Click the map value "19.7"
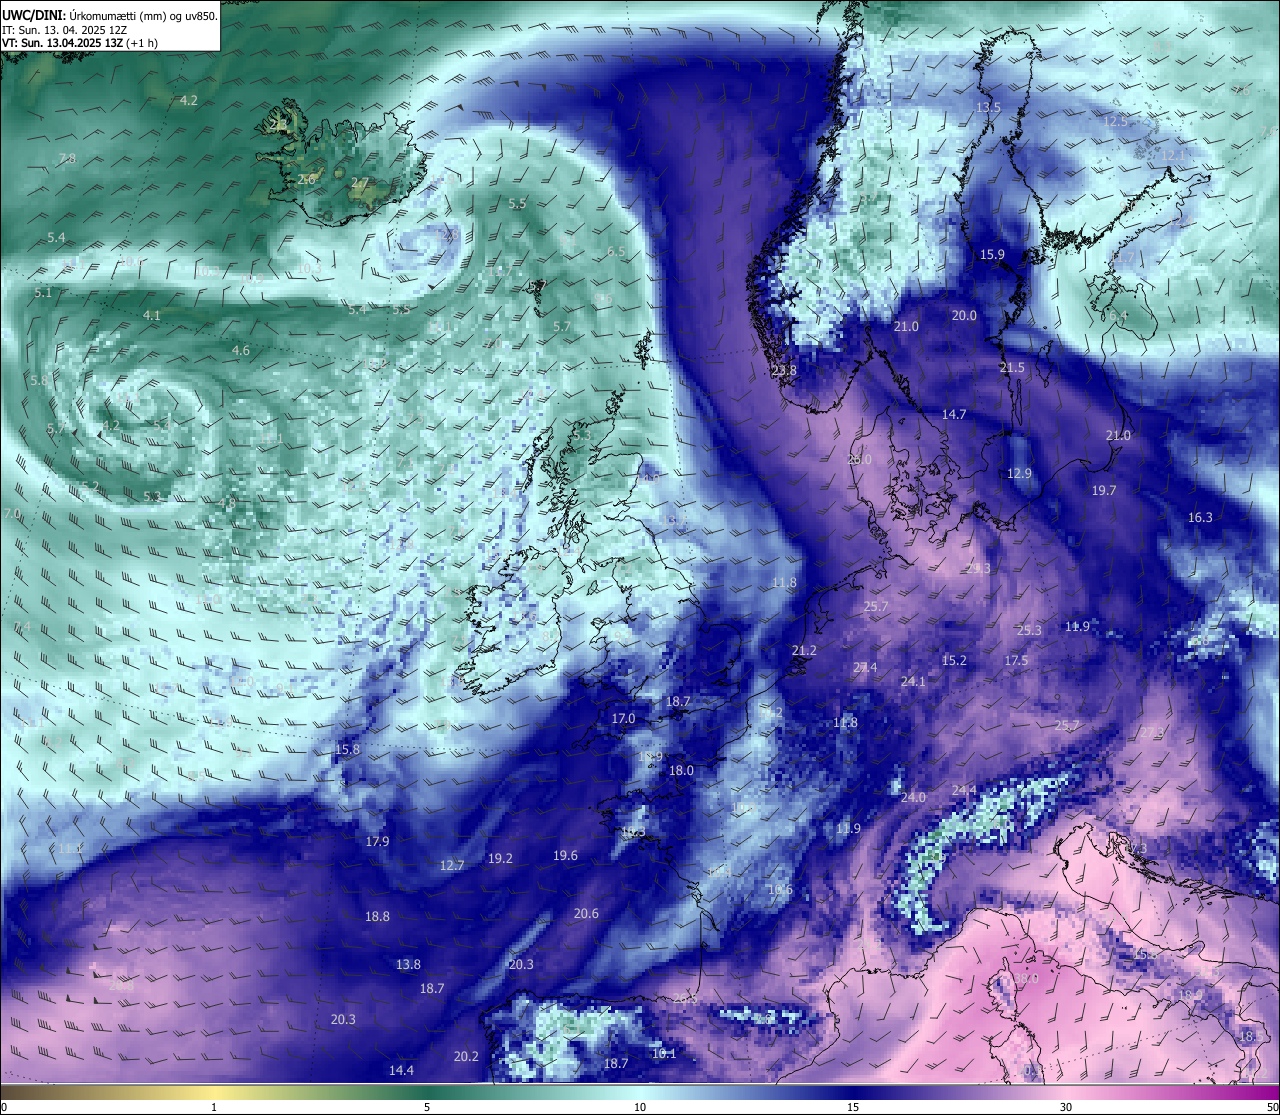This screenshot has height=1115, width=1280. coord(1104,491)
